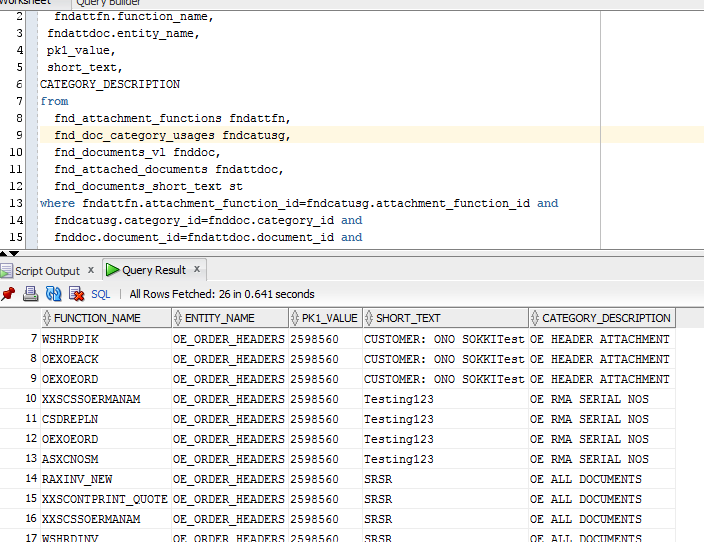The width and height of the screenshot is (704, 542).
Task: Sort by PK1_VALUE column header
Action: [326, 318]
